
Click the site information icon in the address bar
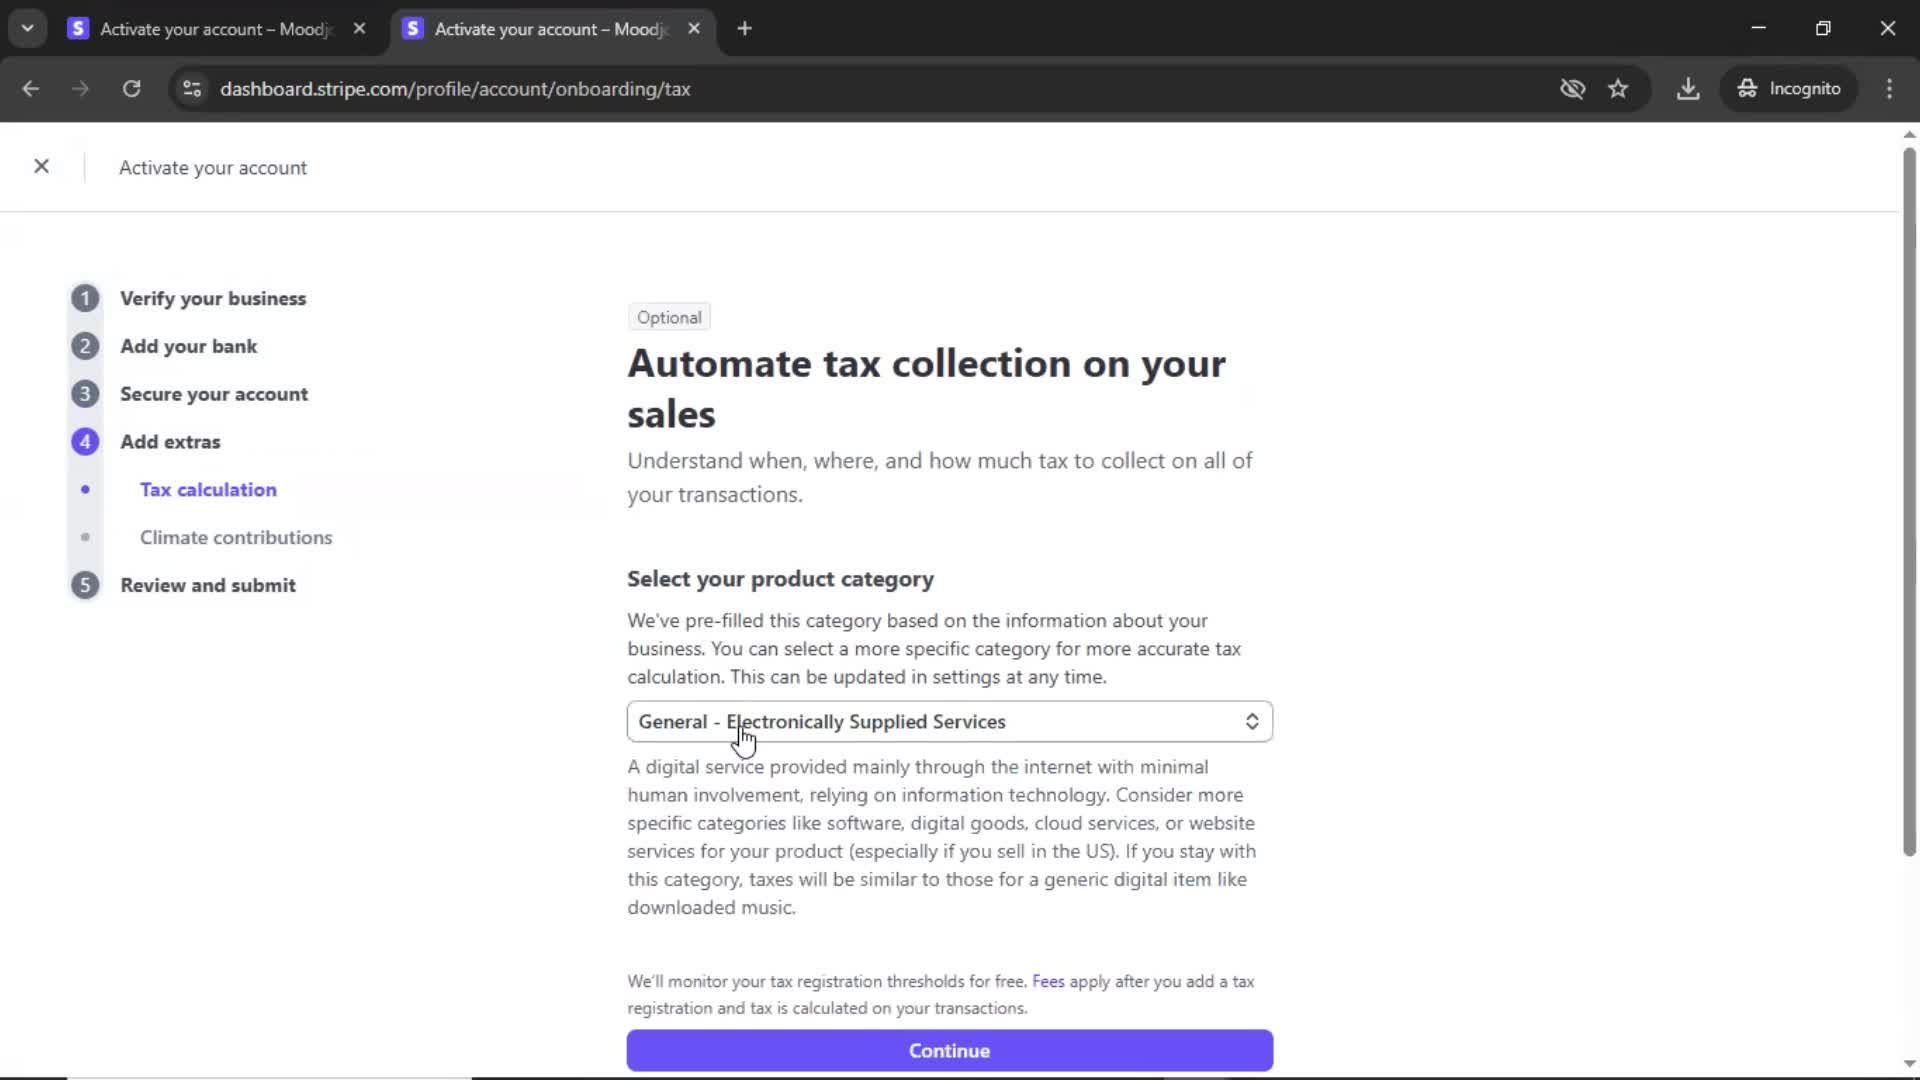point(192,89)
